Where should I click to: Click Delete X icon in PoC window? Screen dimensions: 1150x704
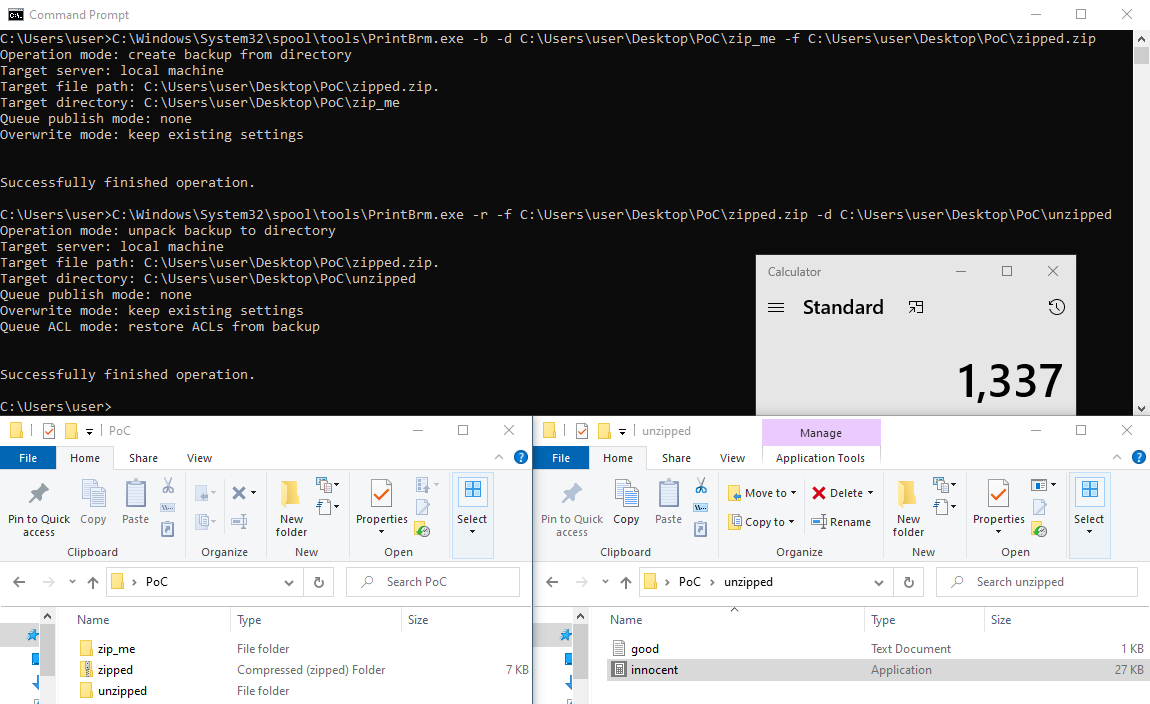[239, 493]
